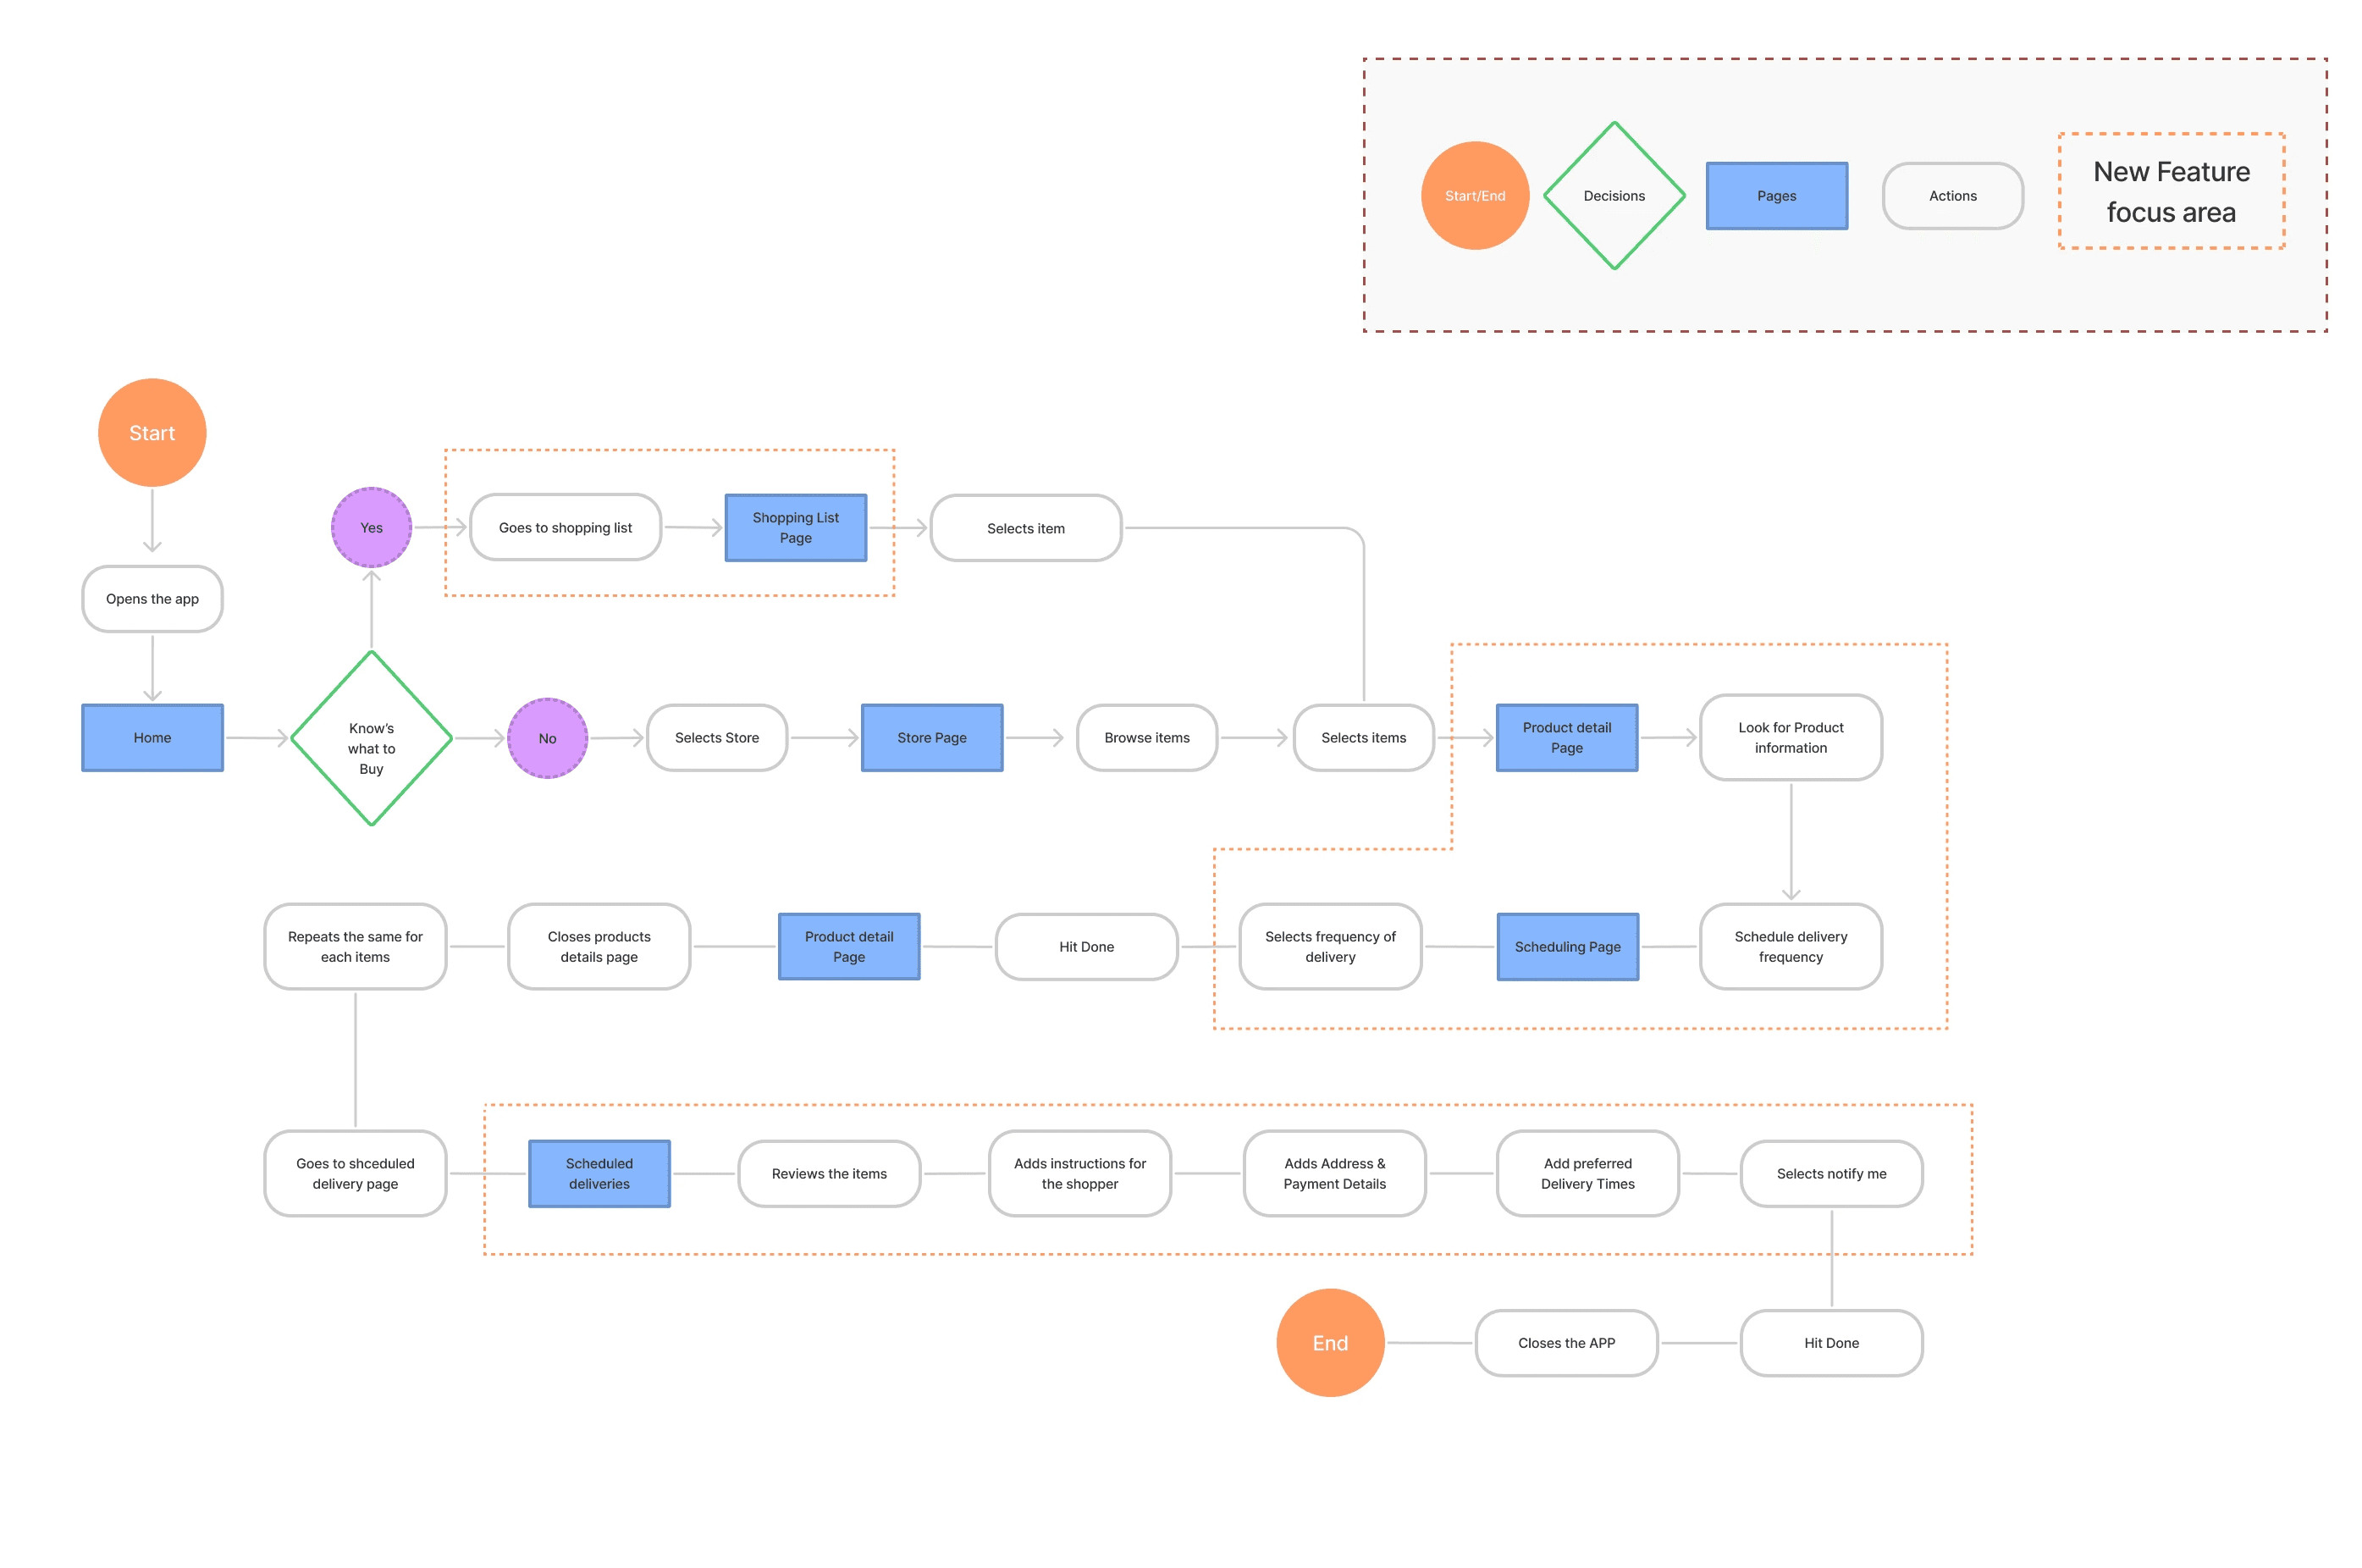Click the Scheduling Page box

[1566, 946]
